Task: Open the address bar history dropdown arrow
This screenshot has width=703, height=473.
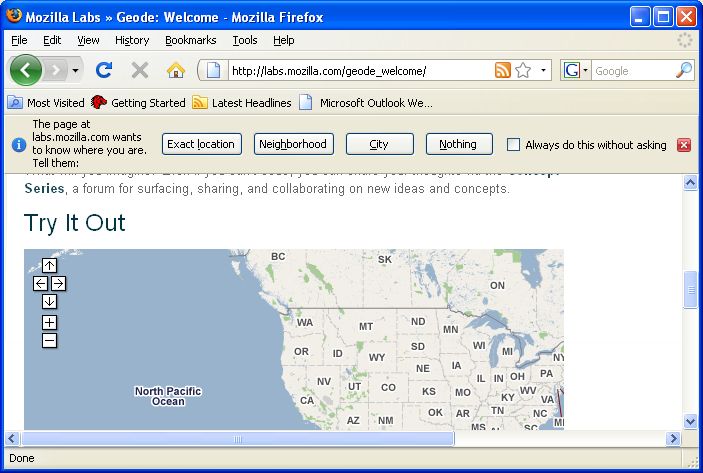Action: [x=543, y=70]
